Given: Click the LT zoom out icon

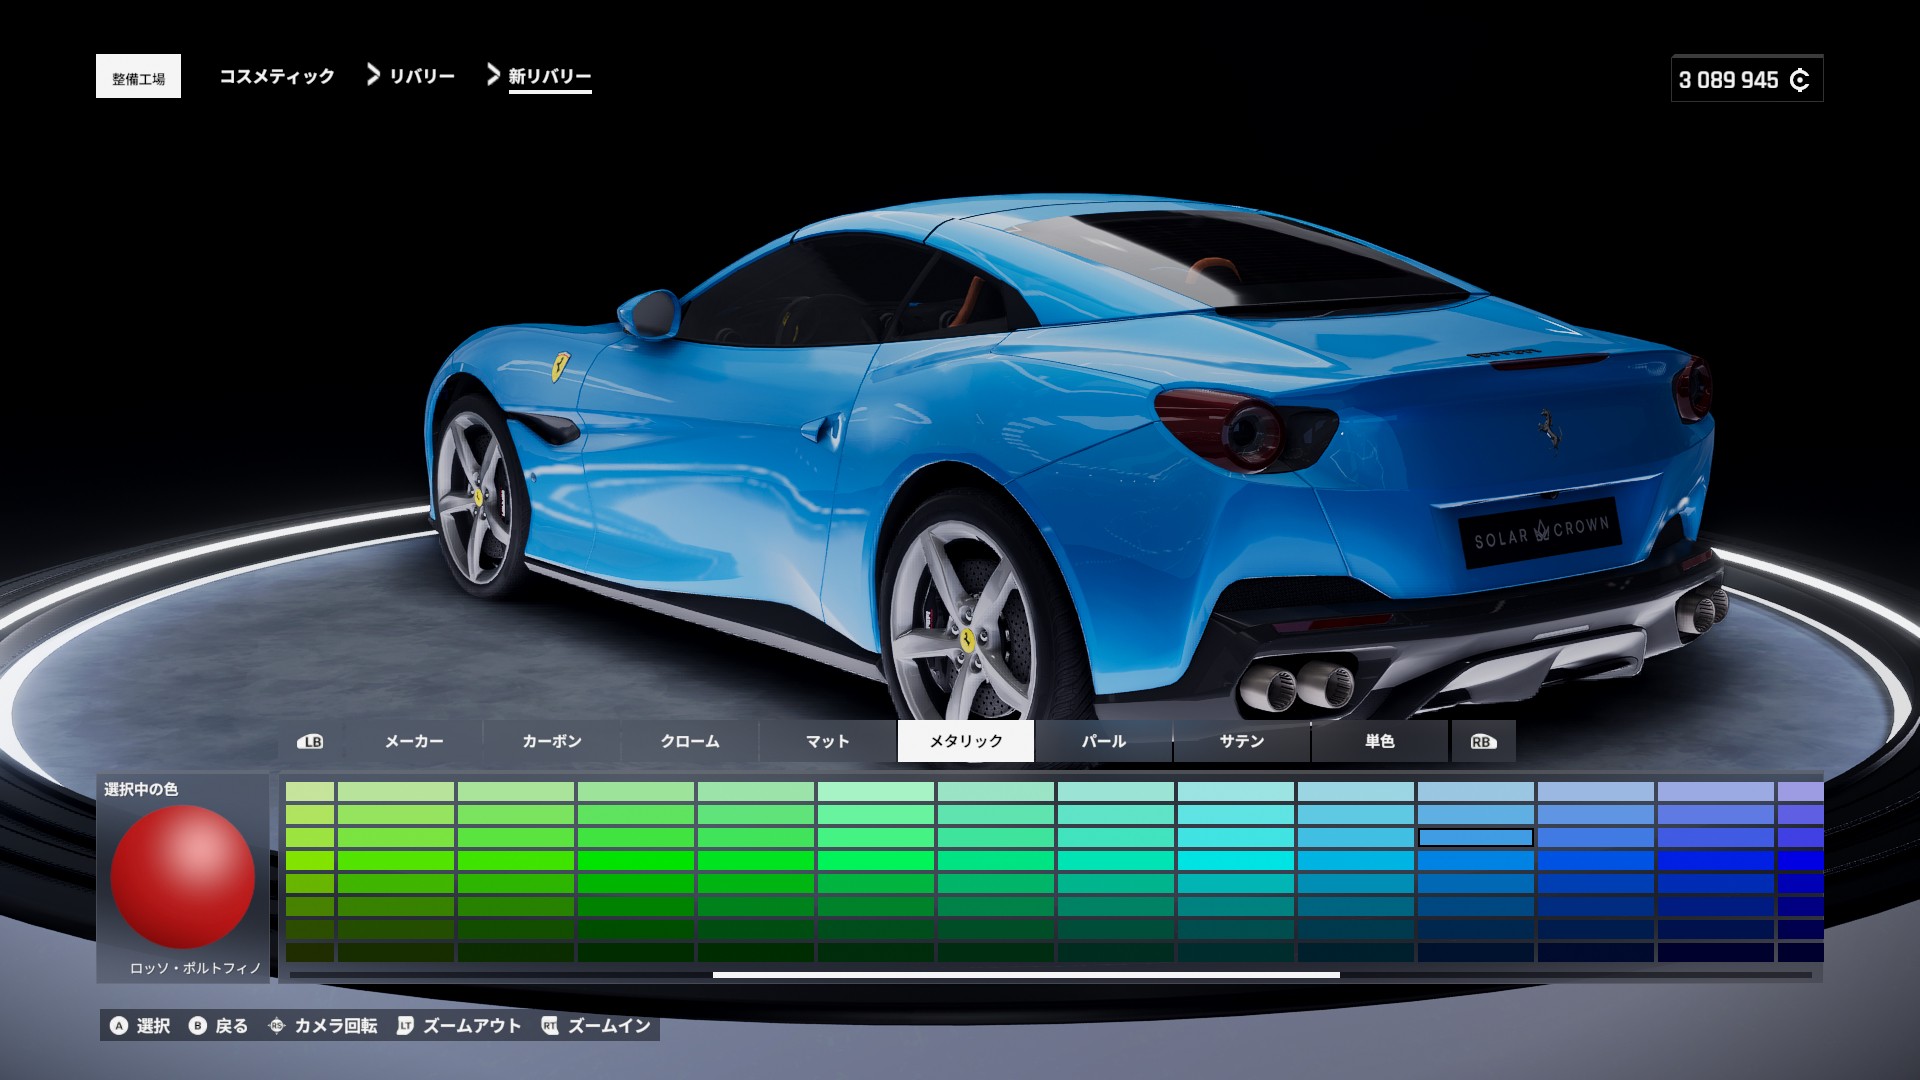Looking at the screenshot, I should pyautogui.click(x=405, y=1026).
